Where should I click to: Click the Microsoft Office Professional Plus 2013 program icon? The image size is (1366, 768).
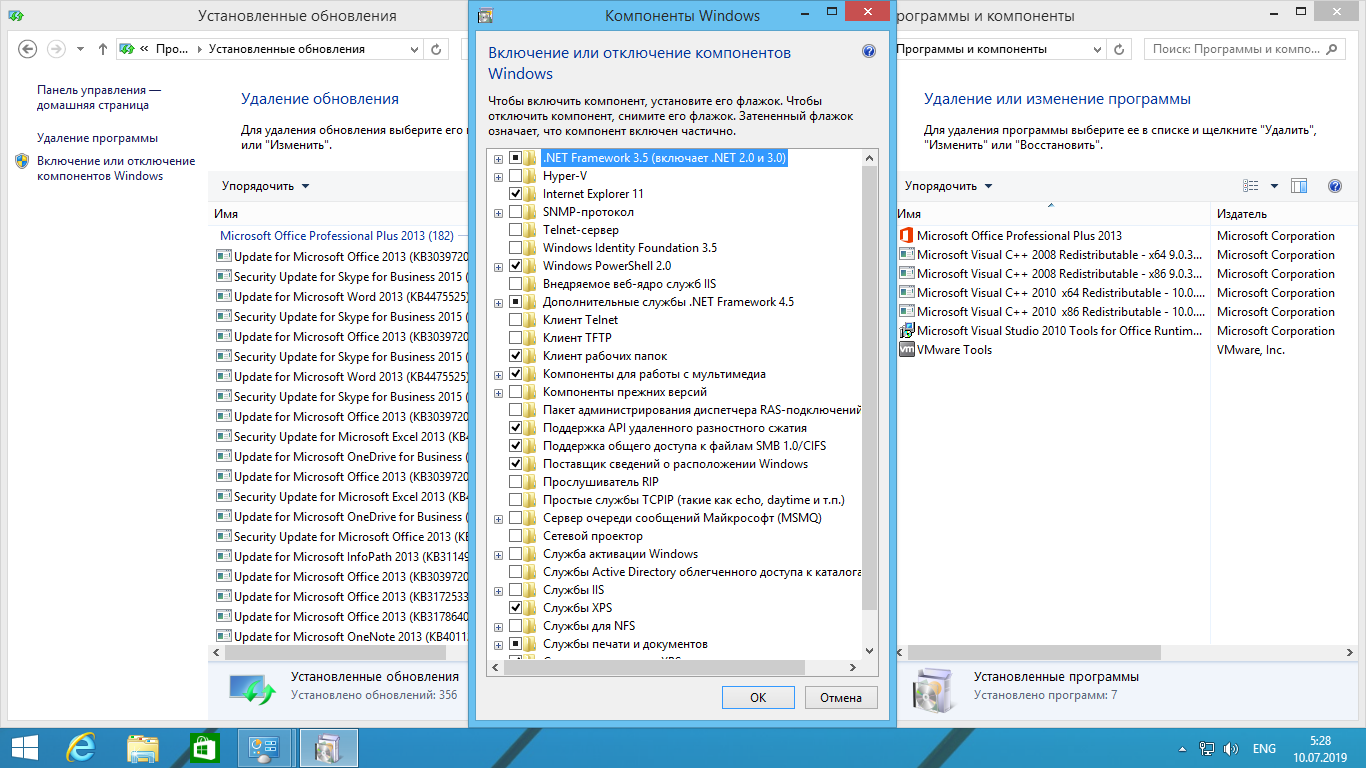coord(907,236)
